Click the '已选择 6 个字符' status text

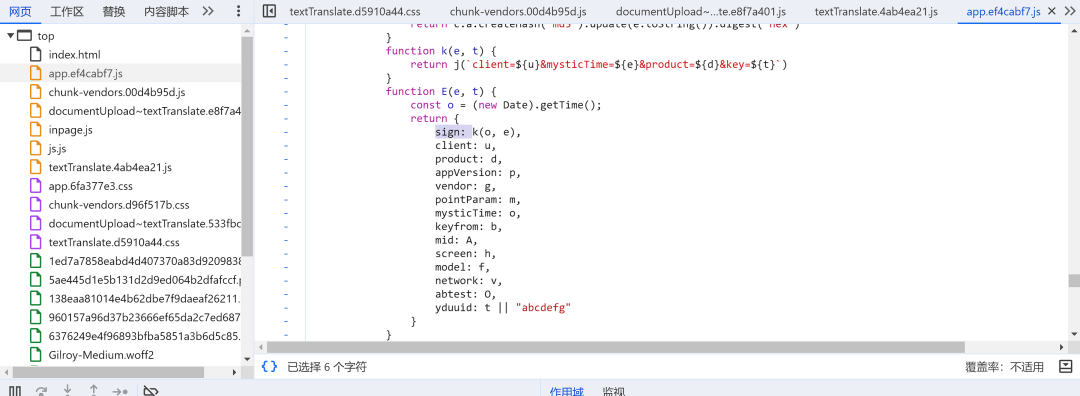[326, 367]
